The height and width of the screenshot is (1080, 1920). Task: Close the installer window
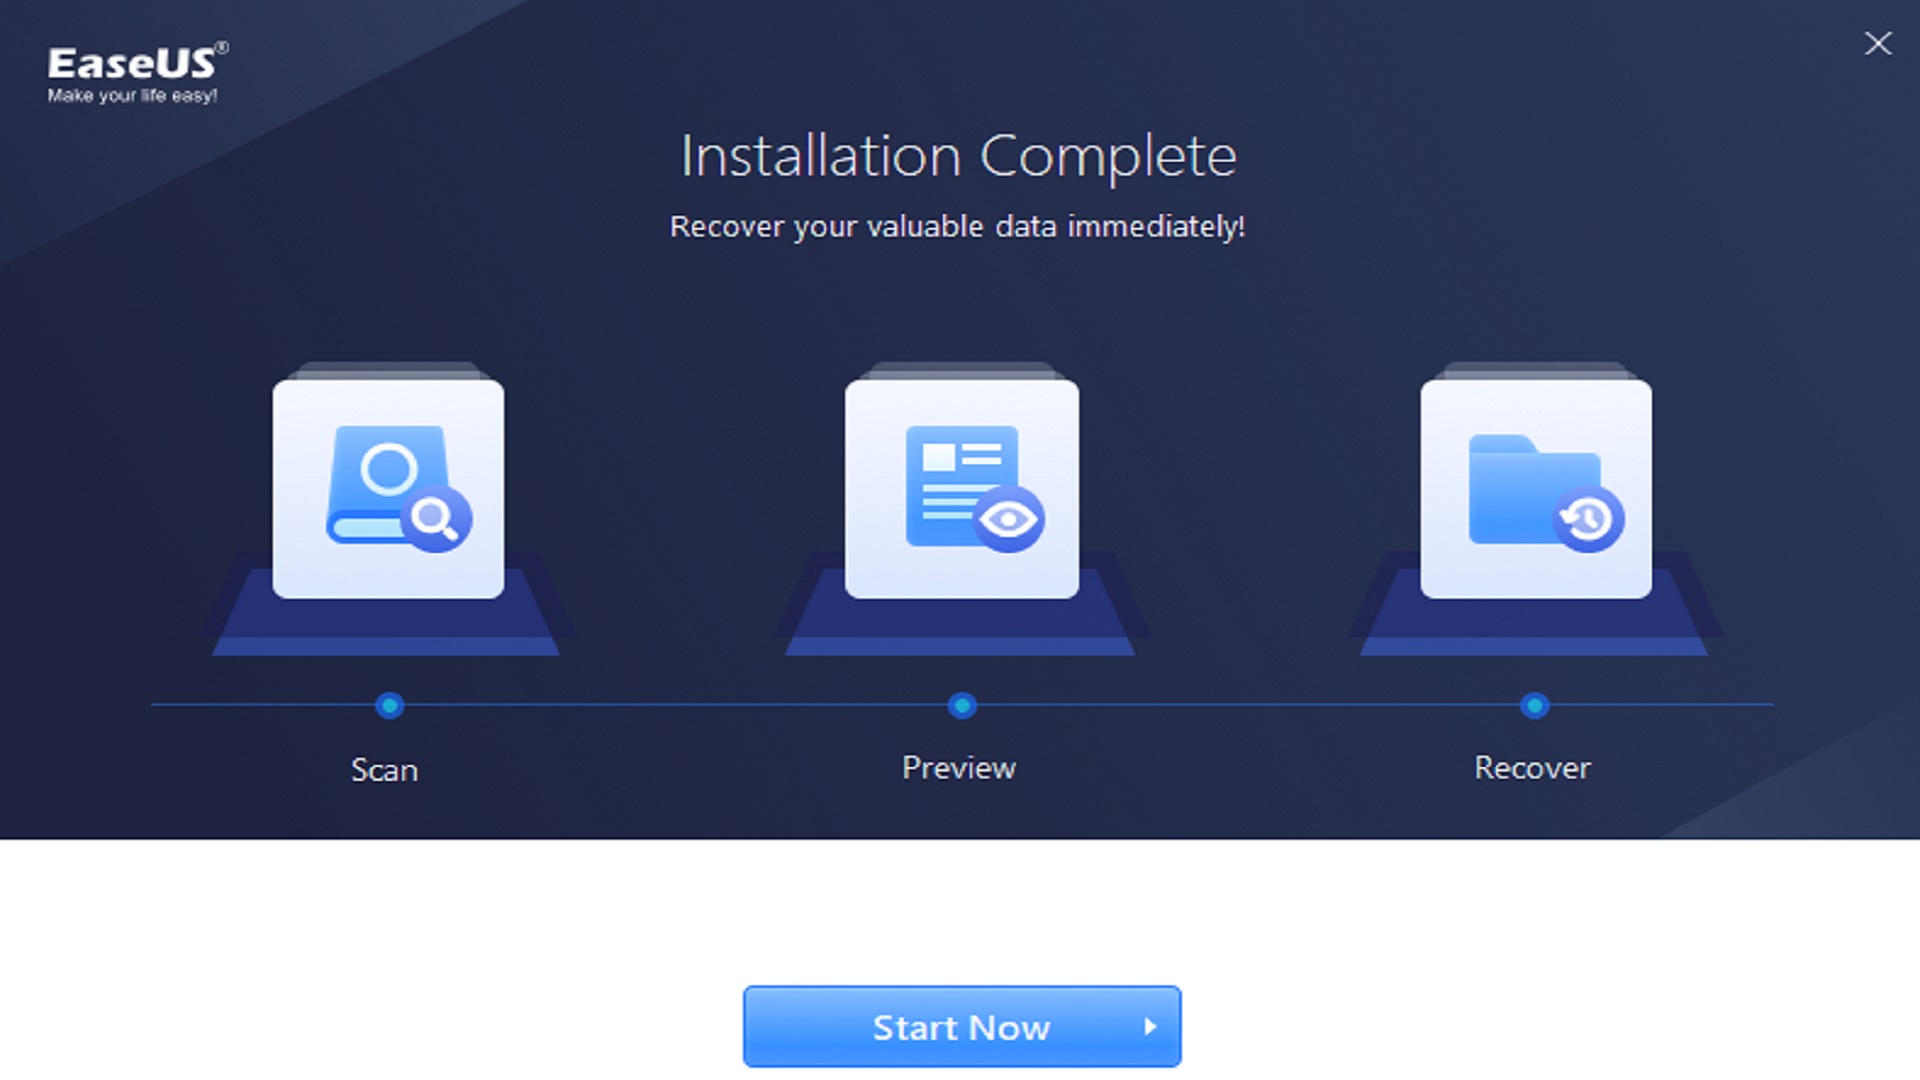1878,43
